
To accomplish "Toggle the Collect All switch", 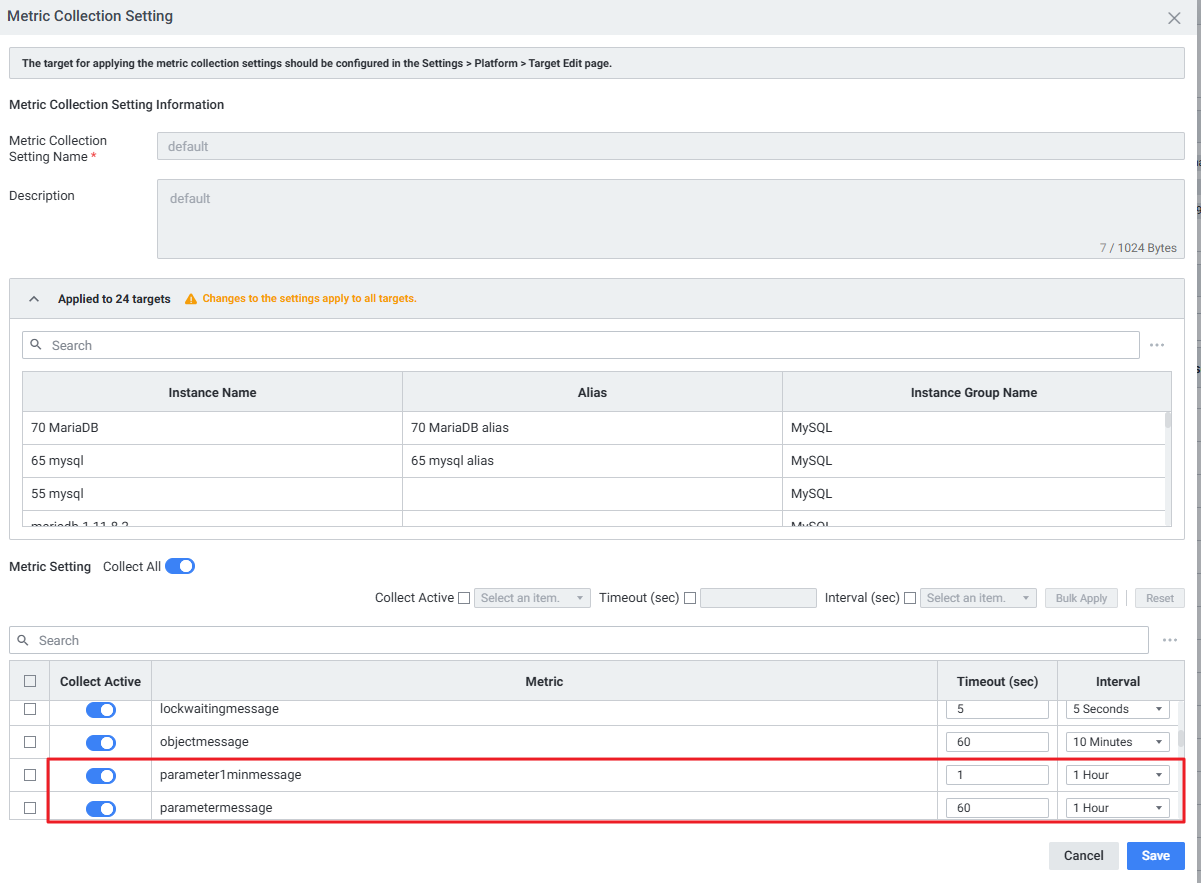I will coord(180,566).
